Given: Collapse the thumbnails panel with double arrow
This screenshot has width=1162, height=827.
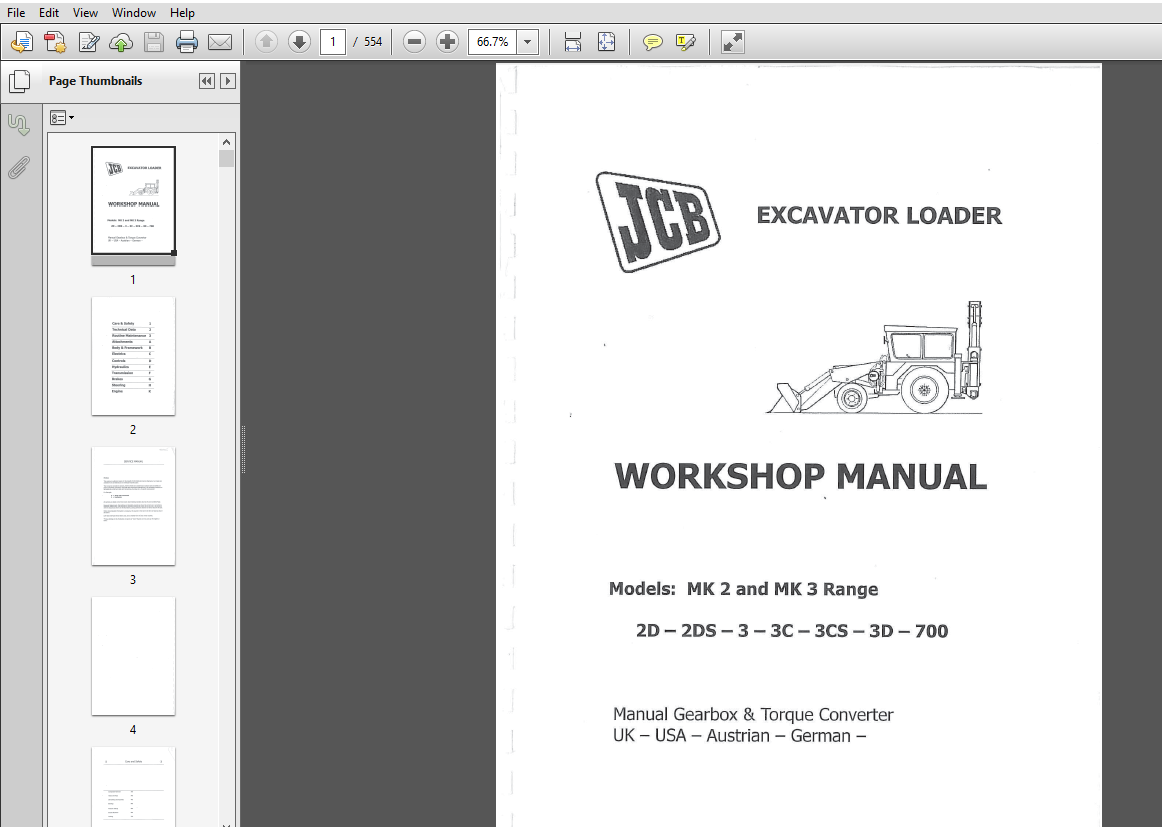Looking at the screenshot, I should point(207,82).
